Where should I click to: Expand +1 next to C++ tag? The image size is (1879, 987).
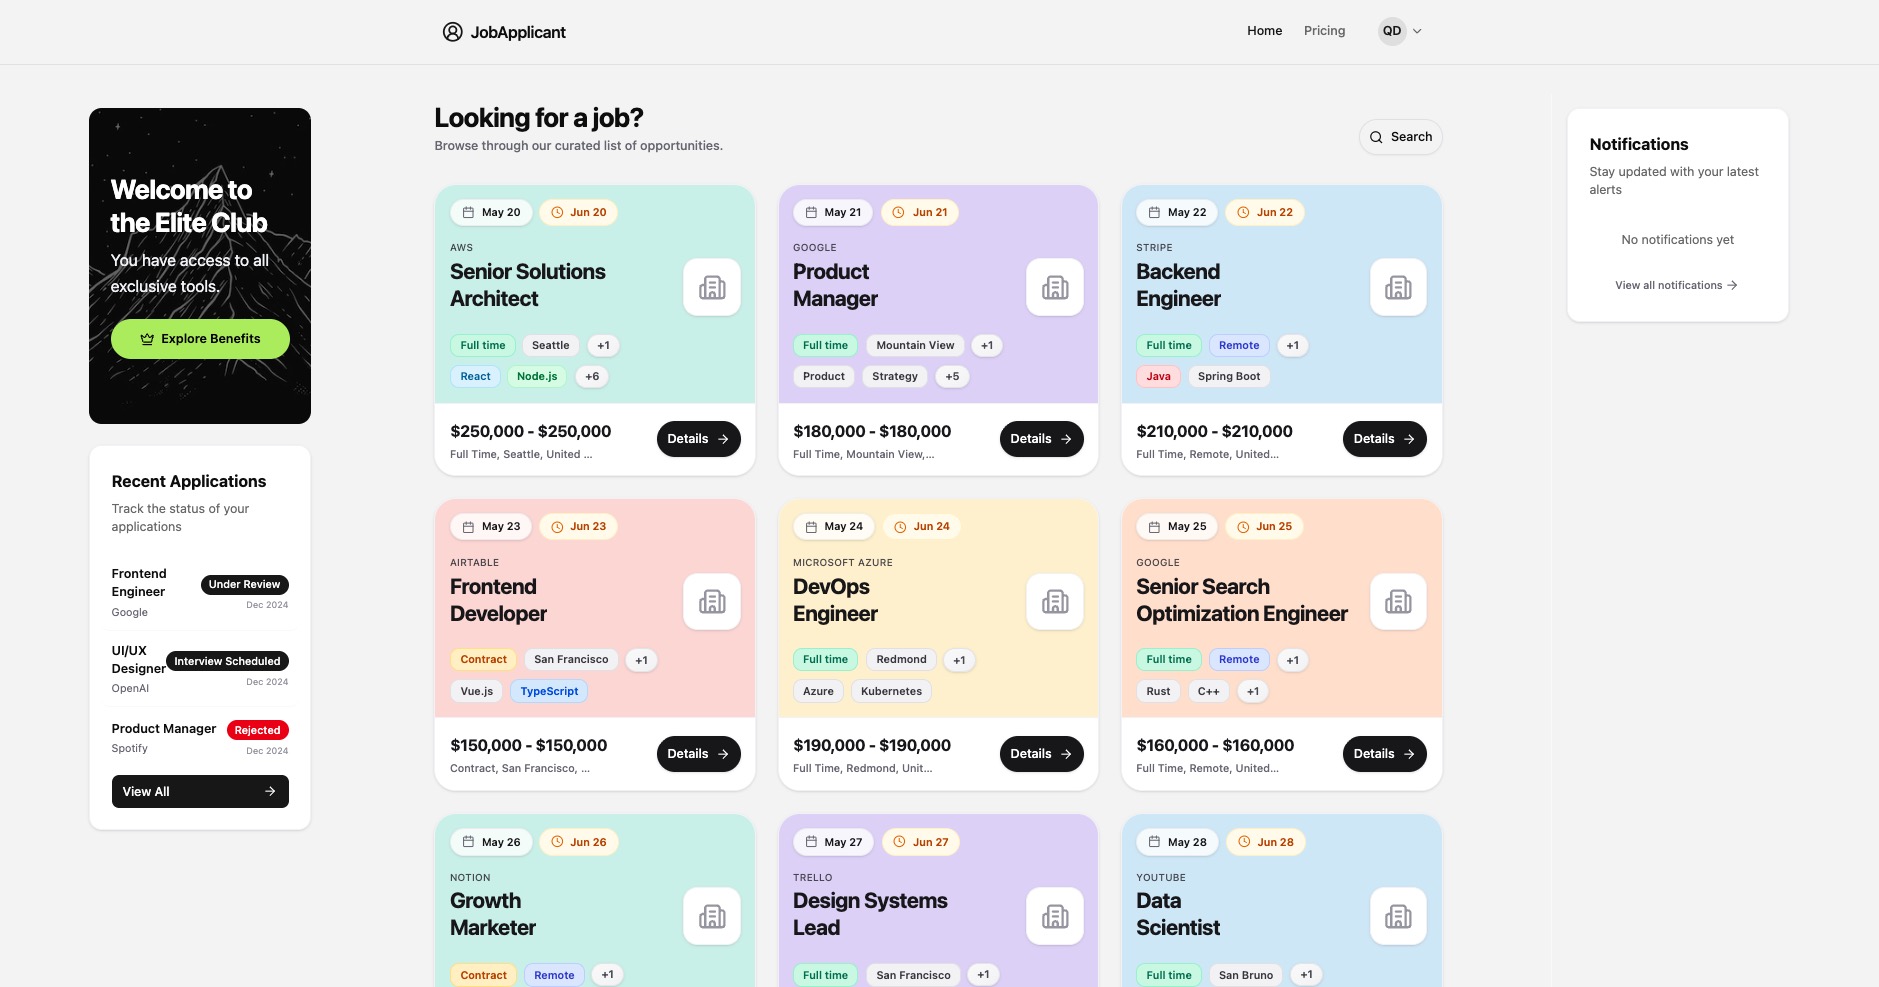point(1253,691)
